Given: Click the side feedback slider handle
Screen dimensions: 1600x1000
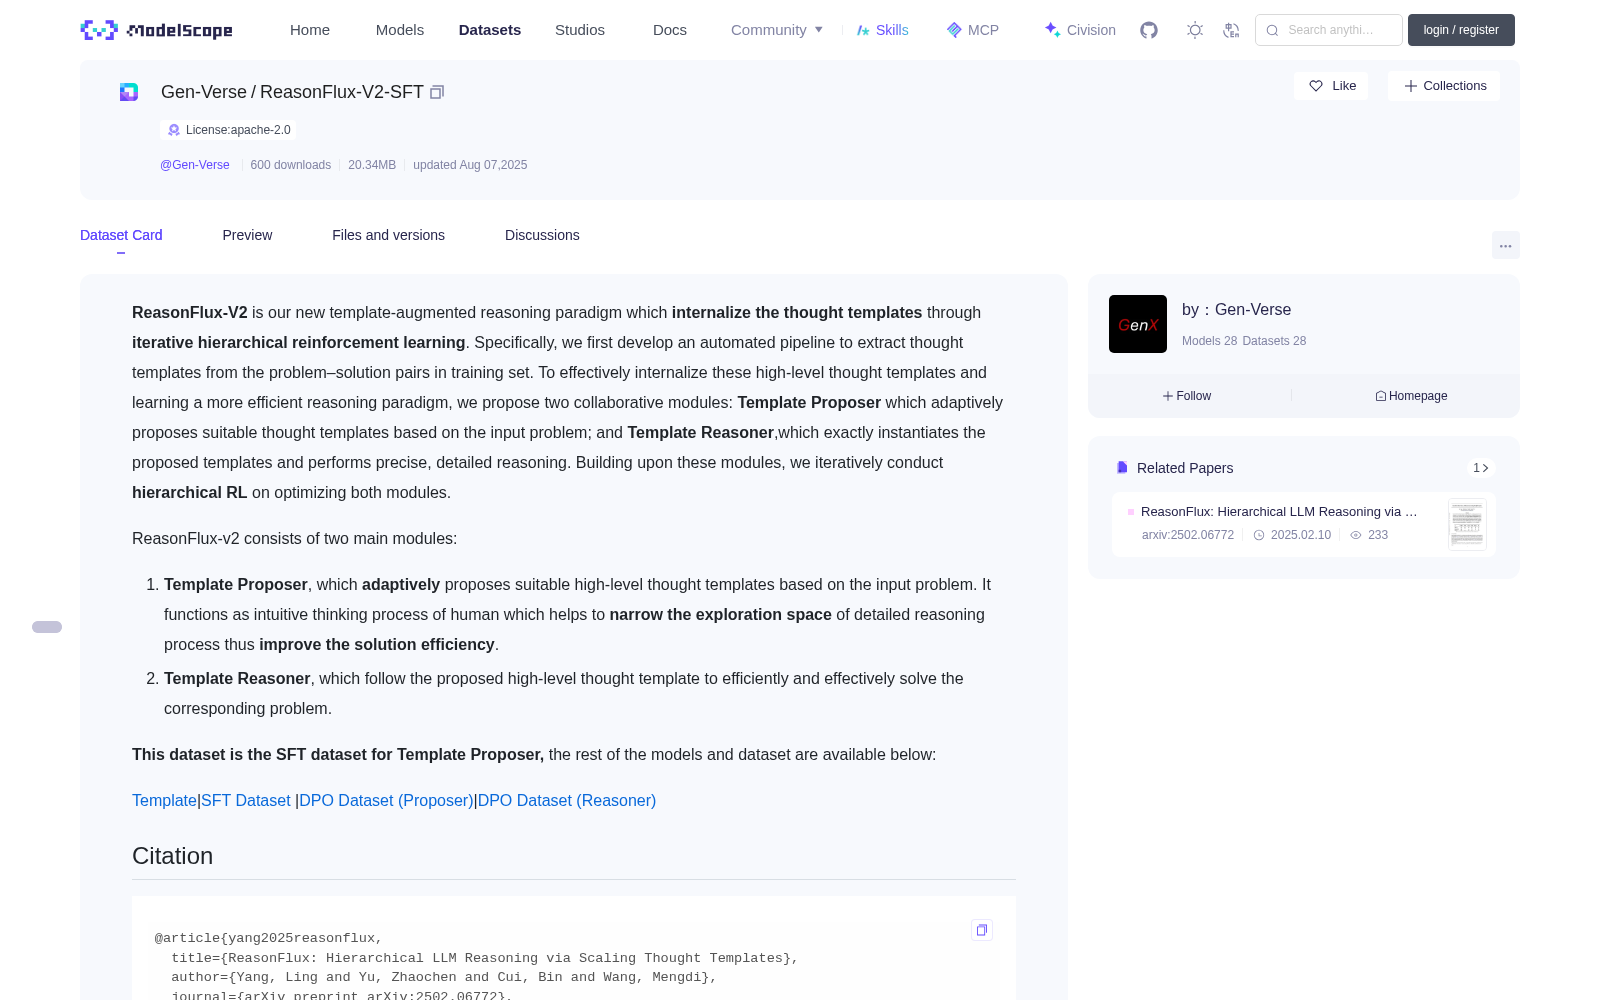Looking at the screenshot, I should point(47,627).
